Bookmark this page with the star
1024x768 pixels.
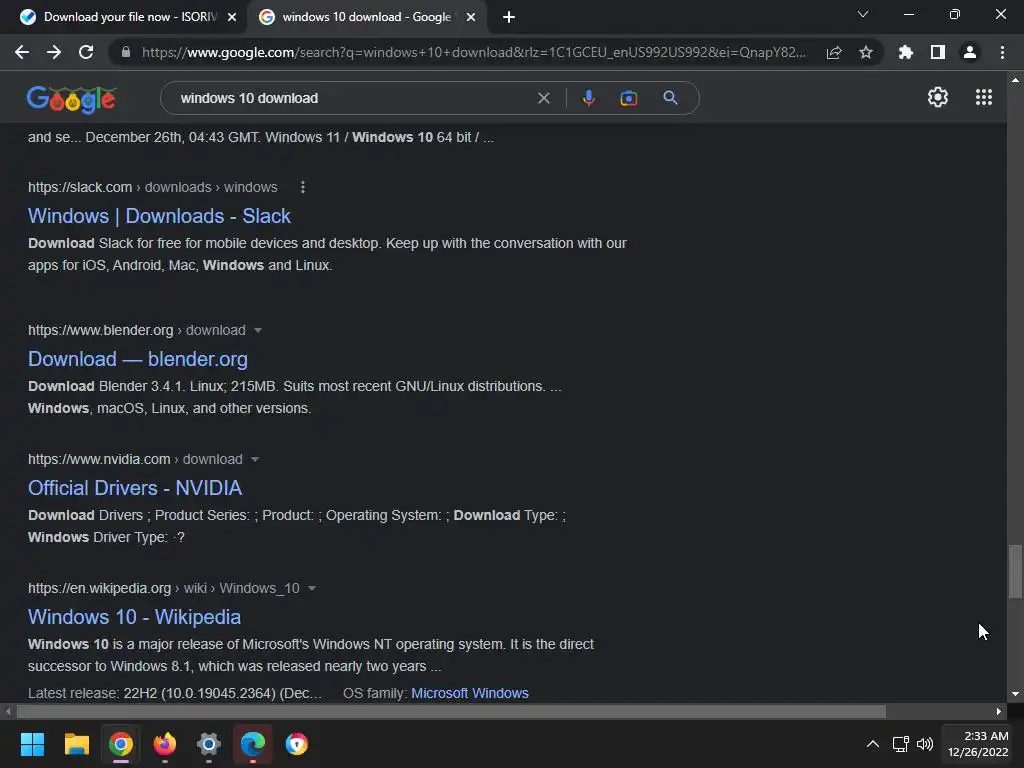click(866, 52)
